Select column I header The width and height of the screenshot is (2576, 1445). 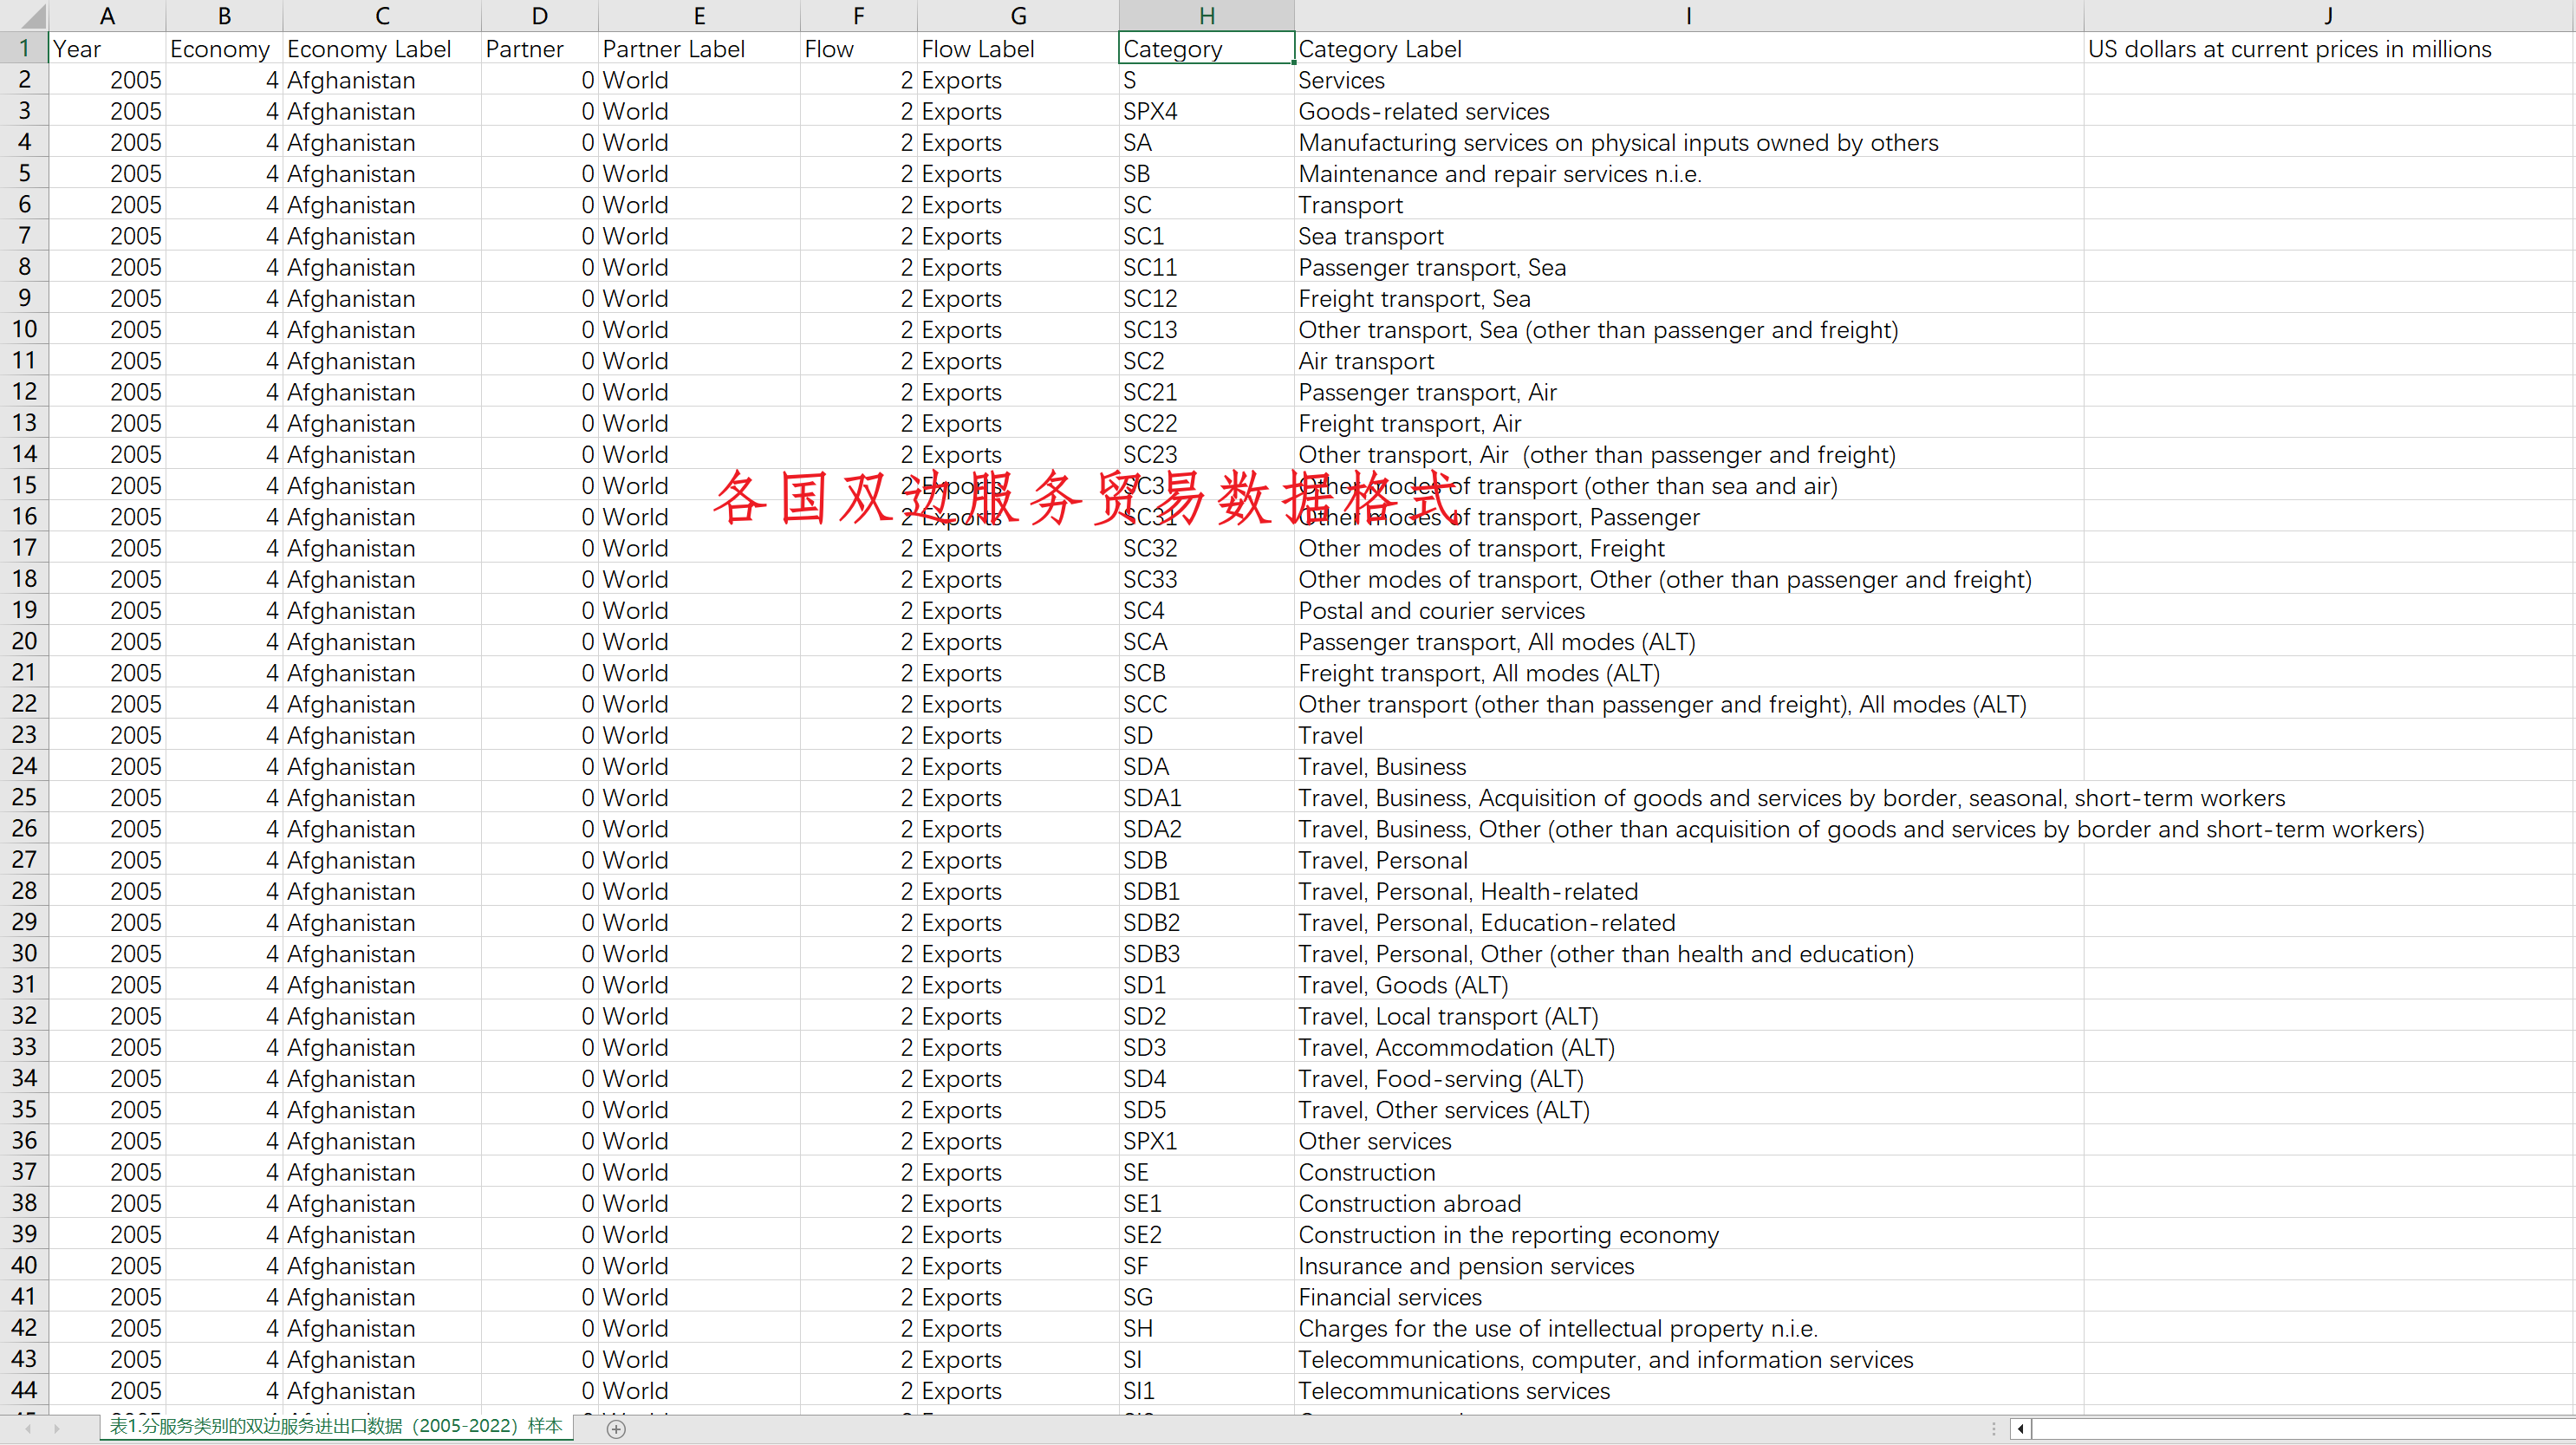click(x=1688, y=15)
